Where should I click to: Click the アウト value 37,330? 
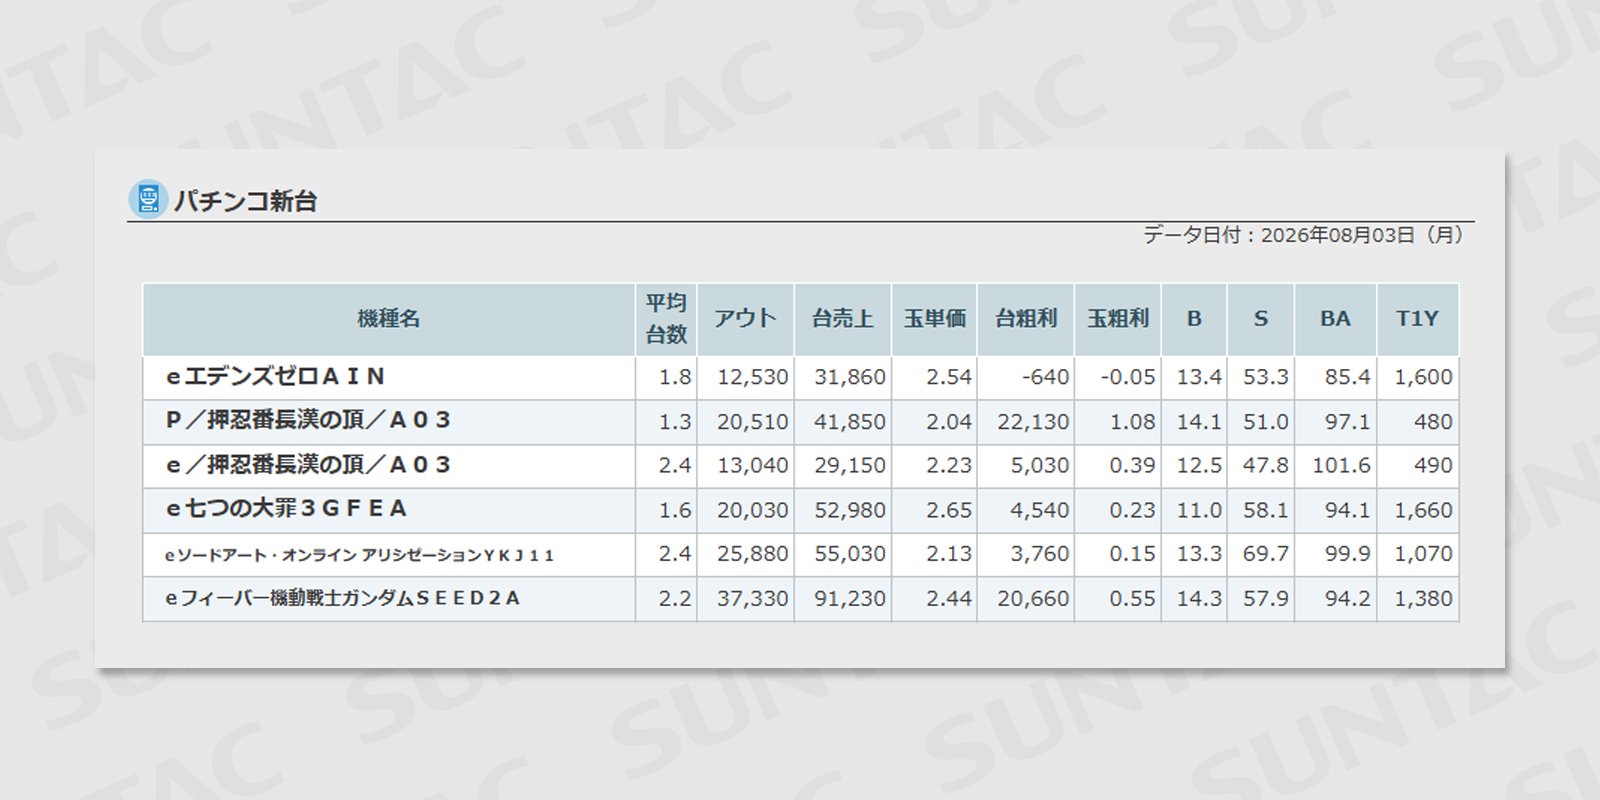(752, 599)
